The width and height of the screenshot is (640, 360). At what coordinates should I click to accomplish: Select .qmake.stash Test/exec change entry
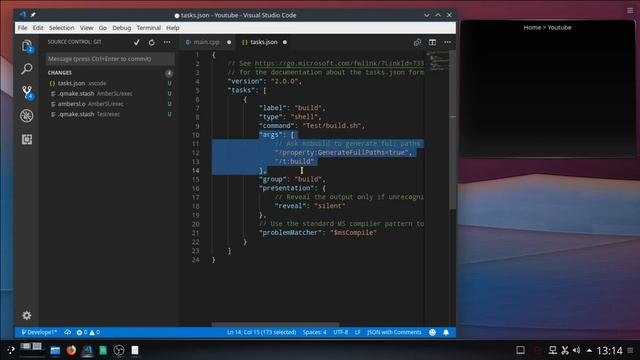tap(109, 114)
